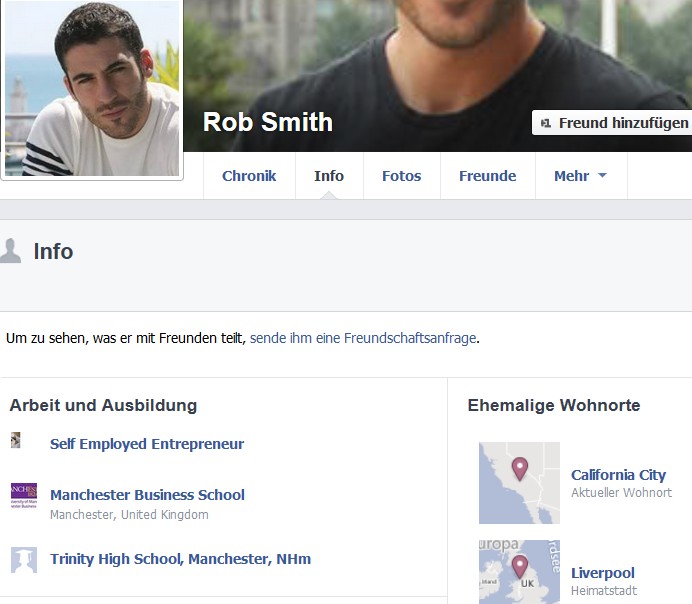
Task: Click the Info section person silhouette icon
Action: click(11, 251)
